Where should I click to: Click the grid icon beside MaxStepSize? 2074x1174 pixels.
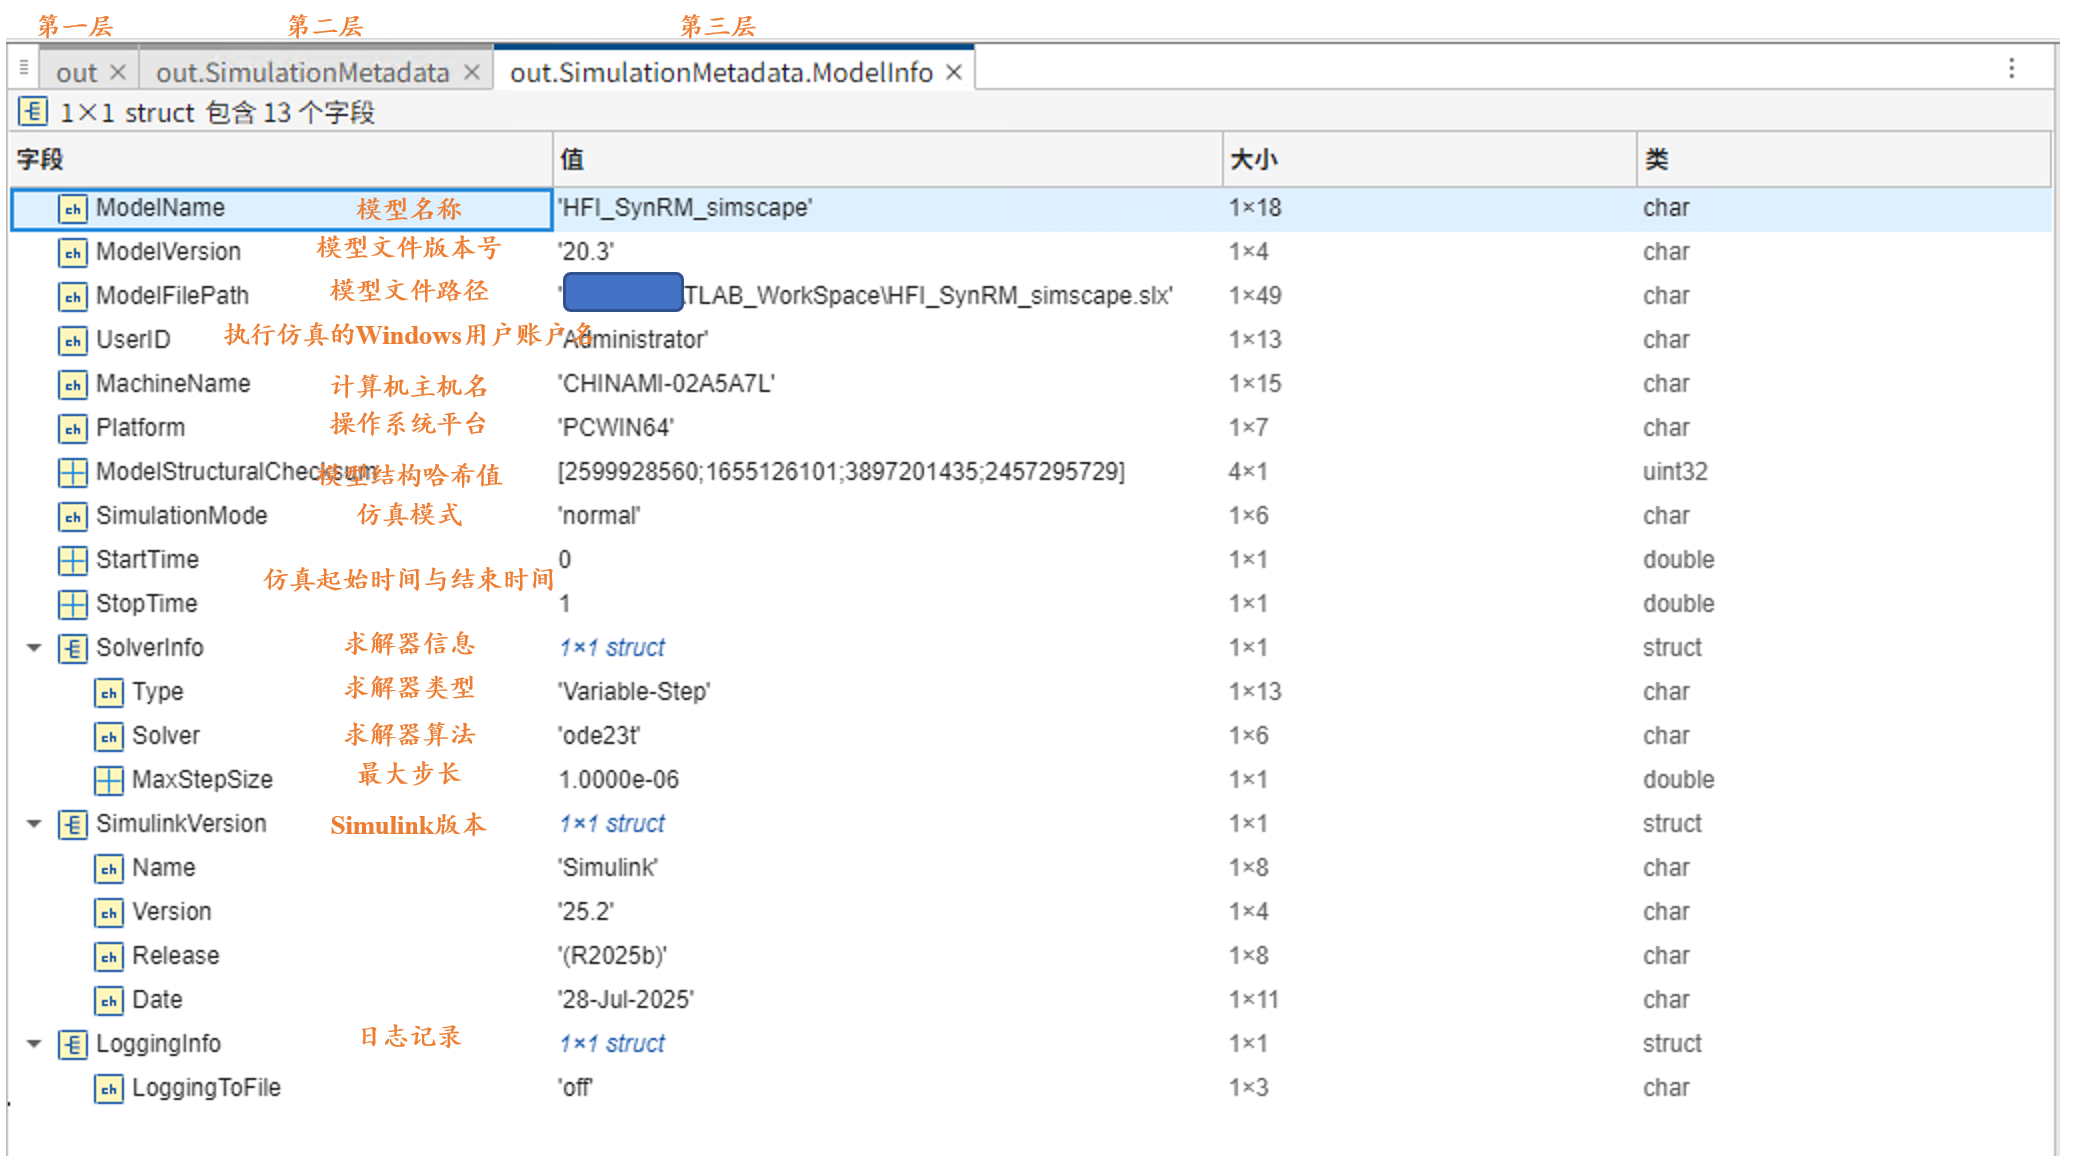[108, 781]
